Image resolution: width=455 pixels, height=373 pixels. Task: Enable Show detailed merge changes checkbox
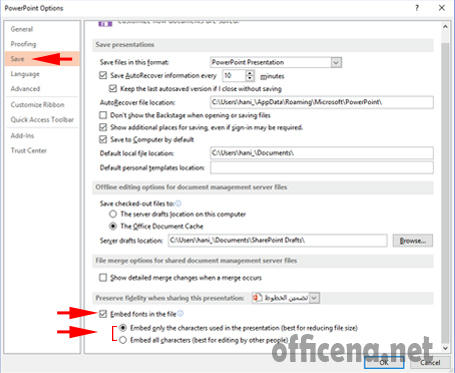coord(103,278)
